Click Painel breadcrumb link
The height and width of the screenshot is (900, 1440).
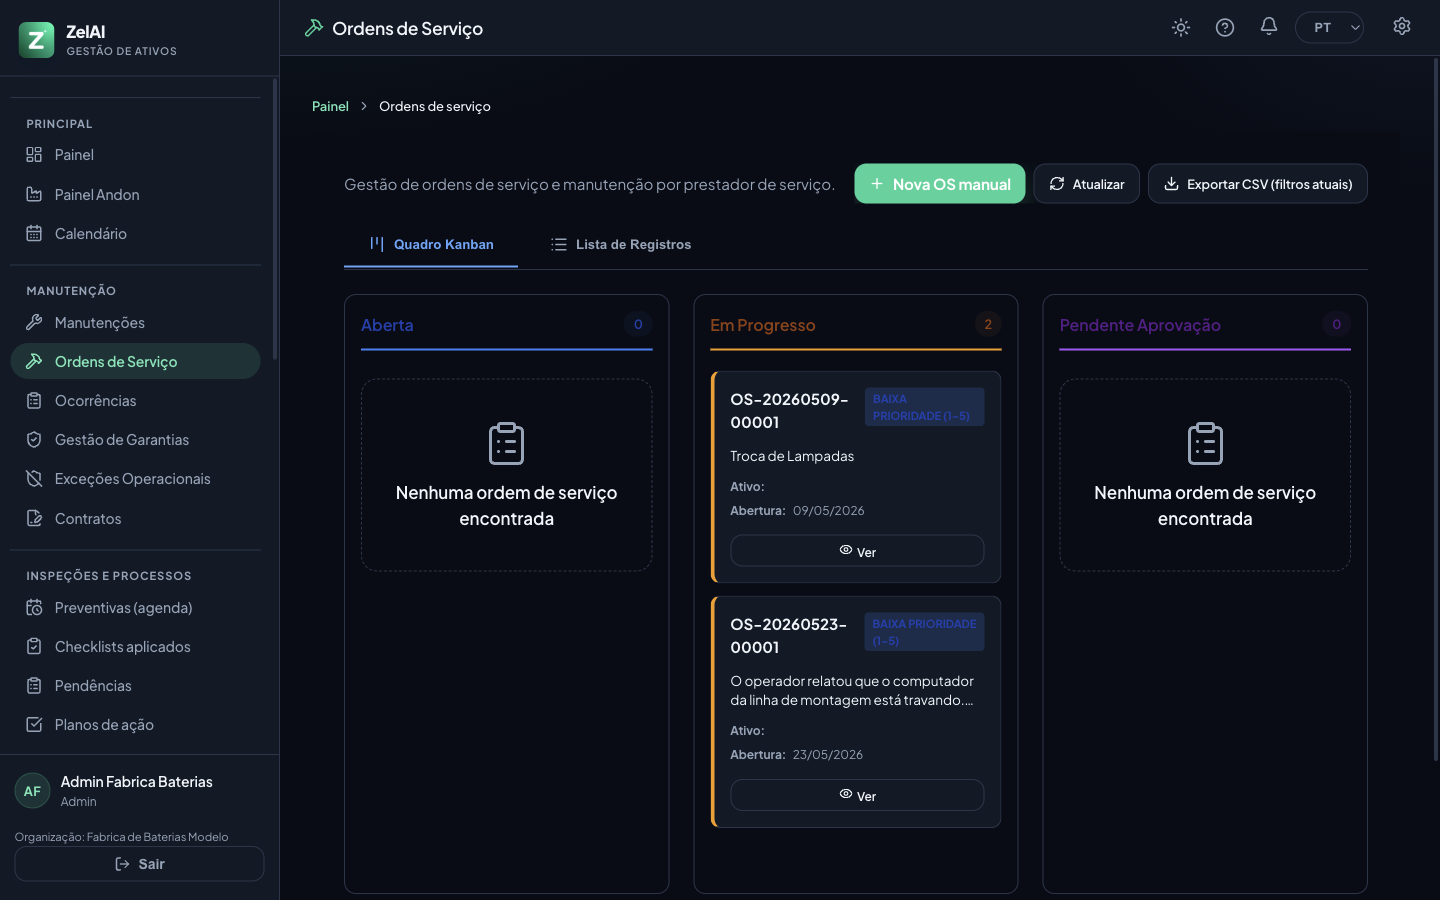point(330,106)
